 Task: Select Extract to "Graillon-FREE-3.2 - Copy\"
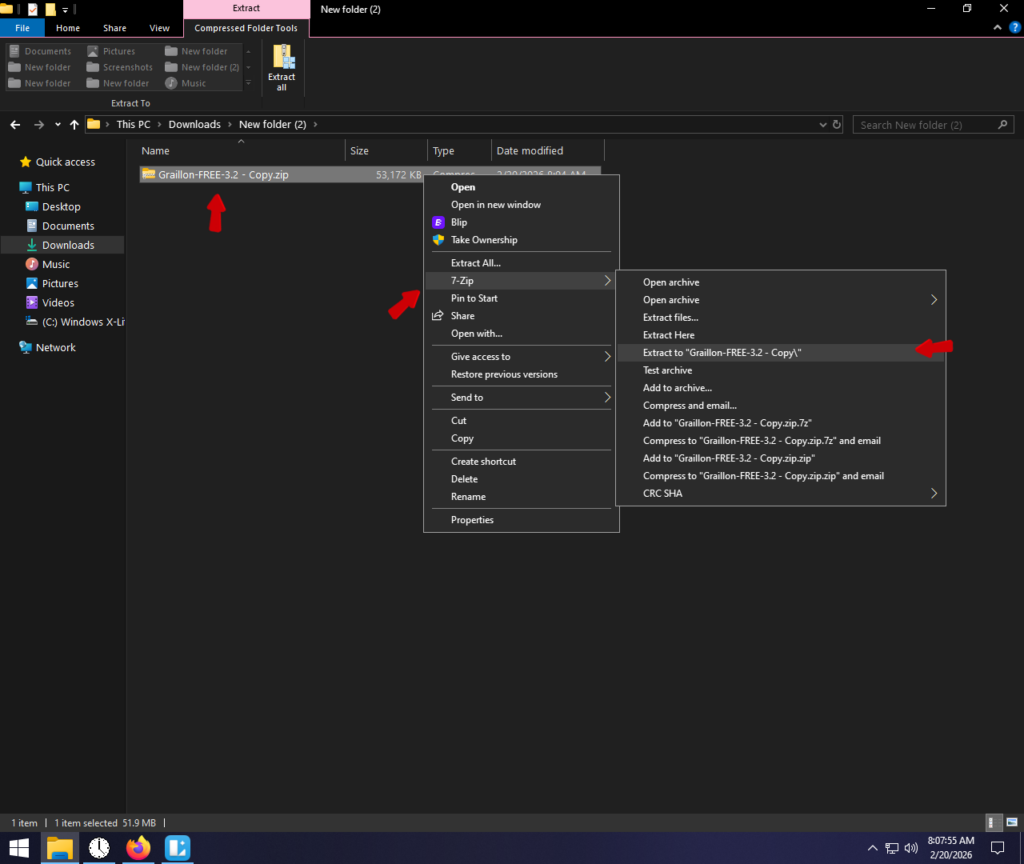pos(722,353)
